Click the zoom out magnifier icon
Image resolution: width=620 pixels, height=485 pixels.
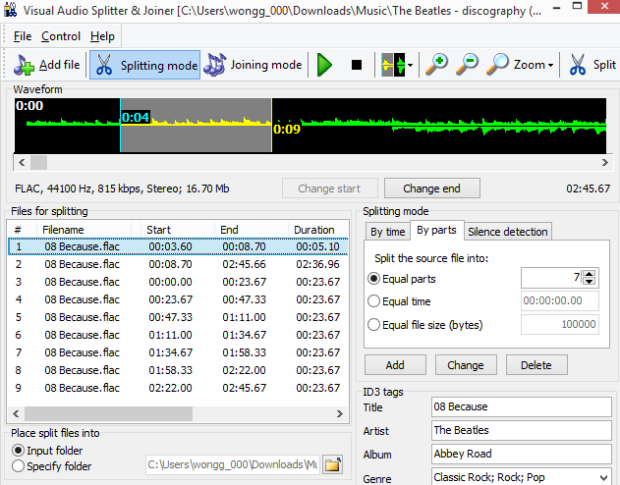tap(466, 66)
